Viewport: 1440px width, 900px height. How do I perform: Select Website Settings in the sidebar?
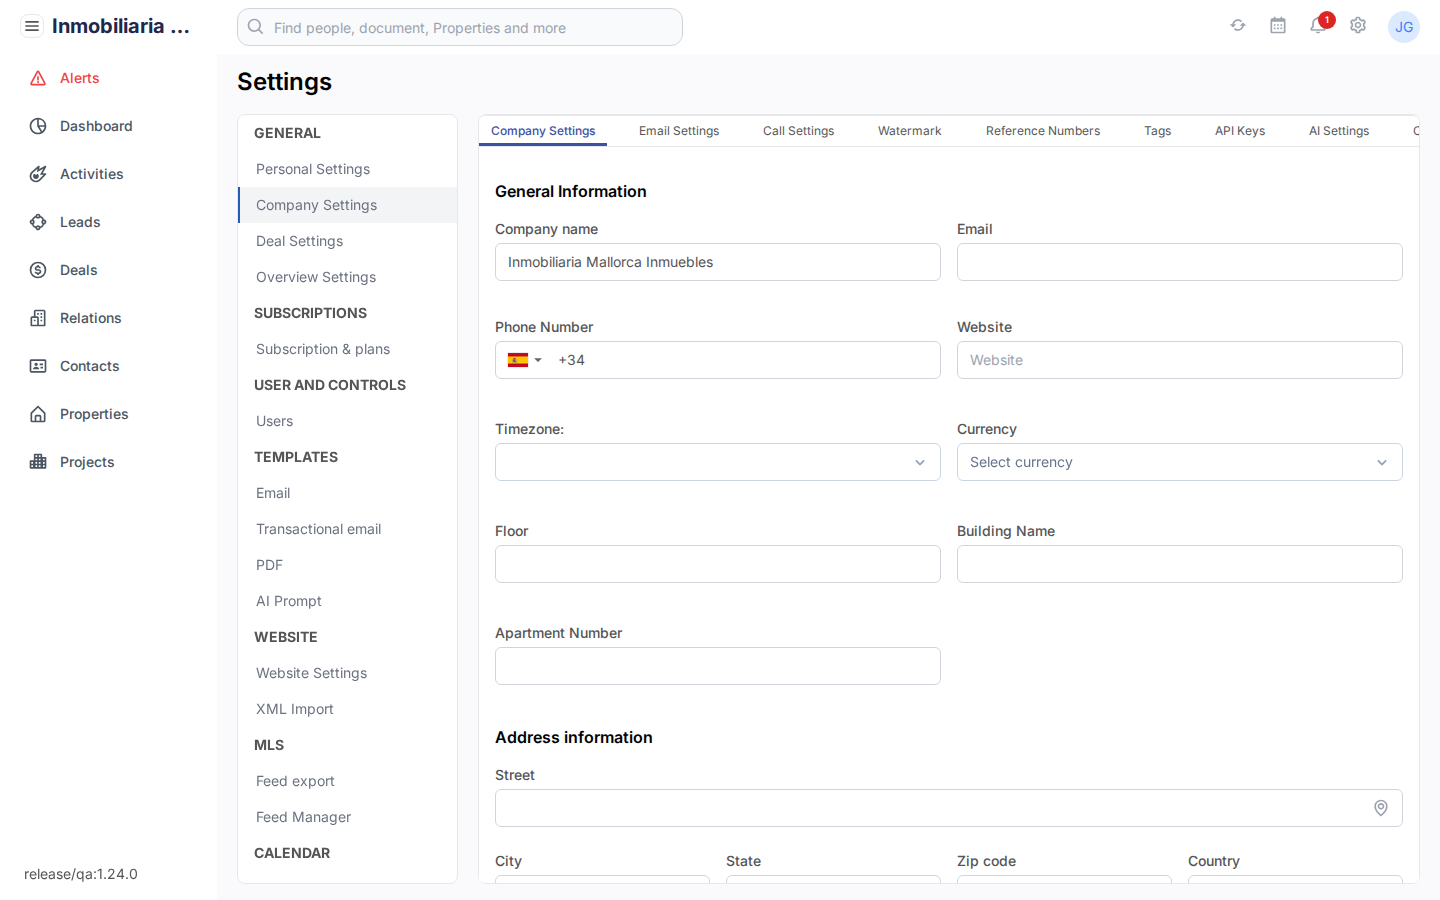311,673
